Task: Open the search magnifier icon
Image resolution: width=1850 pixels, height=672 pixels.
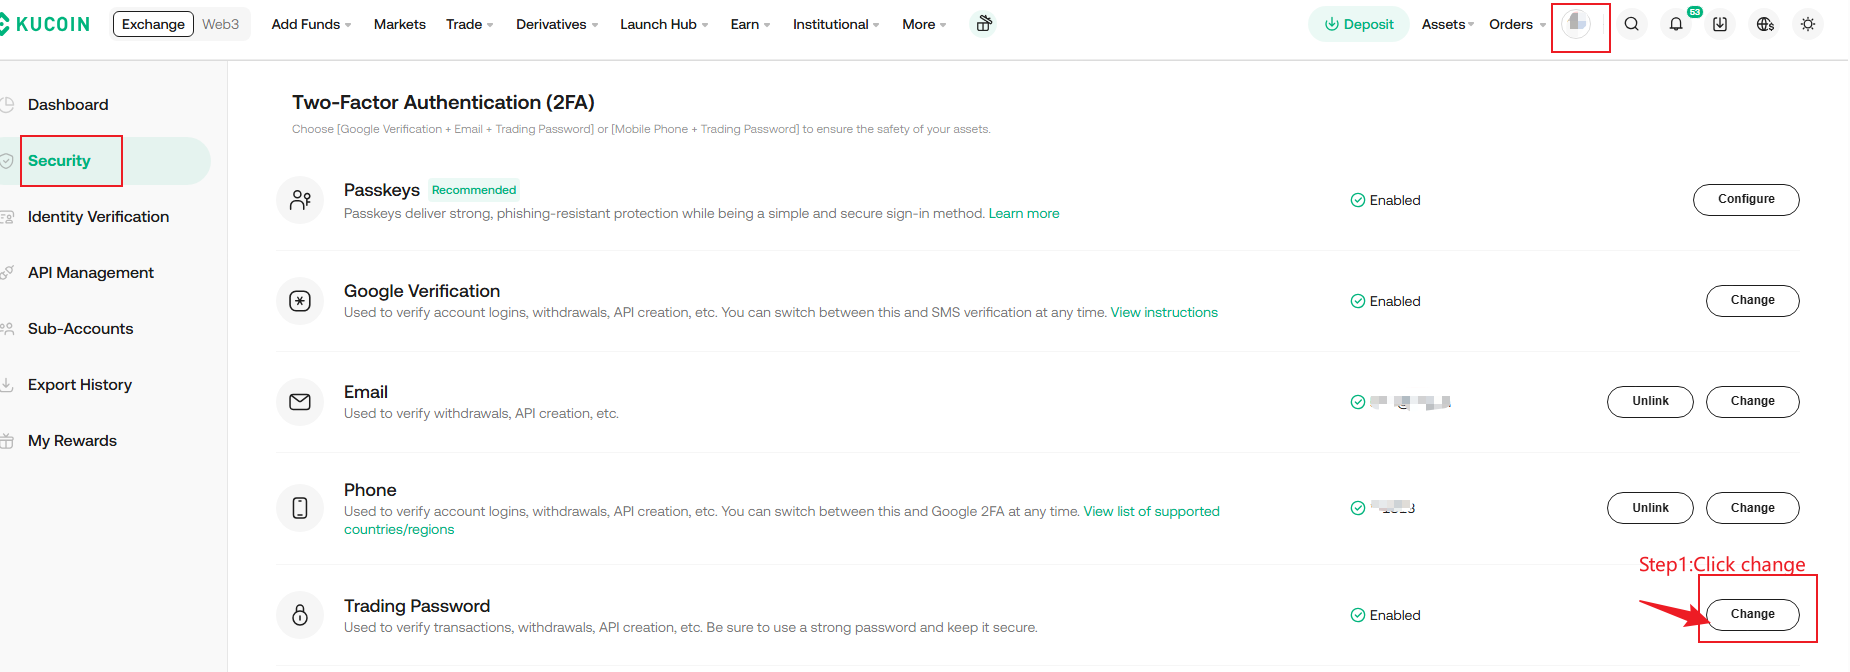Action: click(1631, 24)
